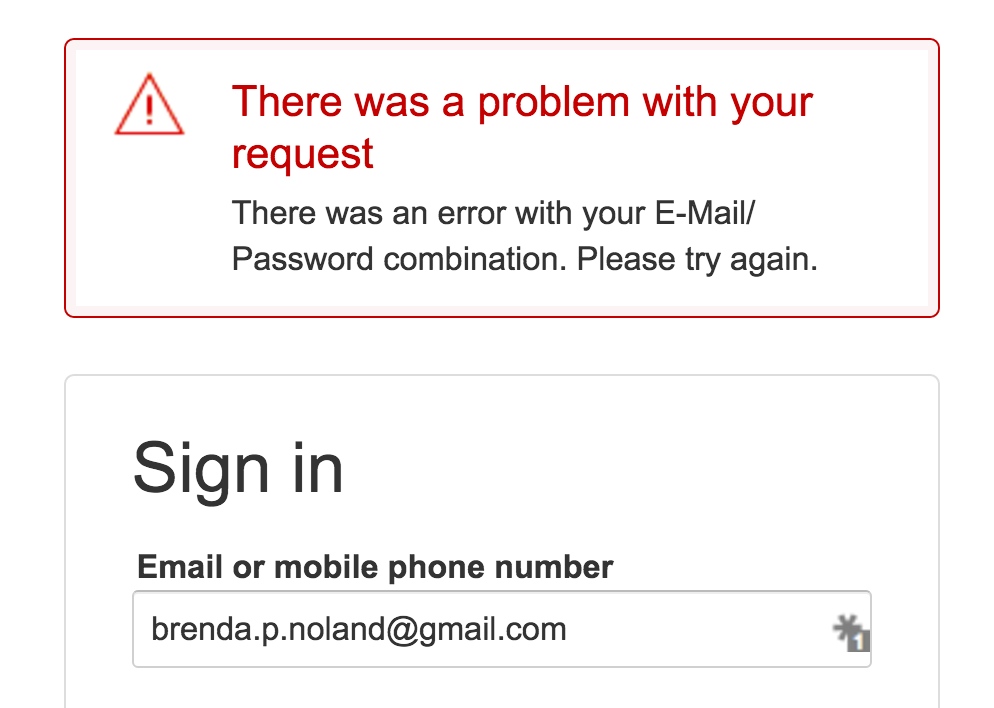
Task: Click the "Password combination. Please try again." line
Action: [524, 259]
